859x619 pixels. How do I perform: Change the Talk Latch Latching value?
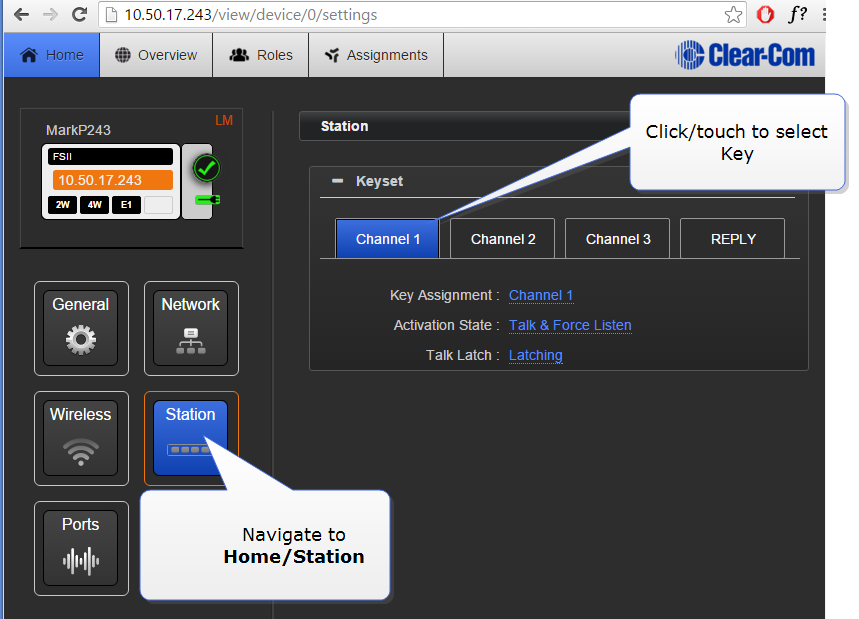pyautogui.click(x=535, y=355)
